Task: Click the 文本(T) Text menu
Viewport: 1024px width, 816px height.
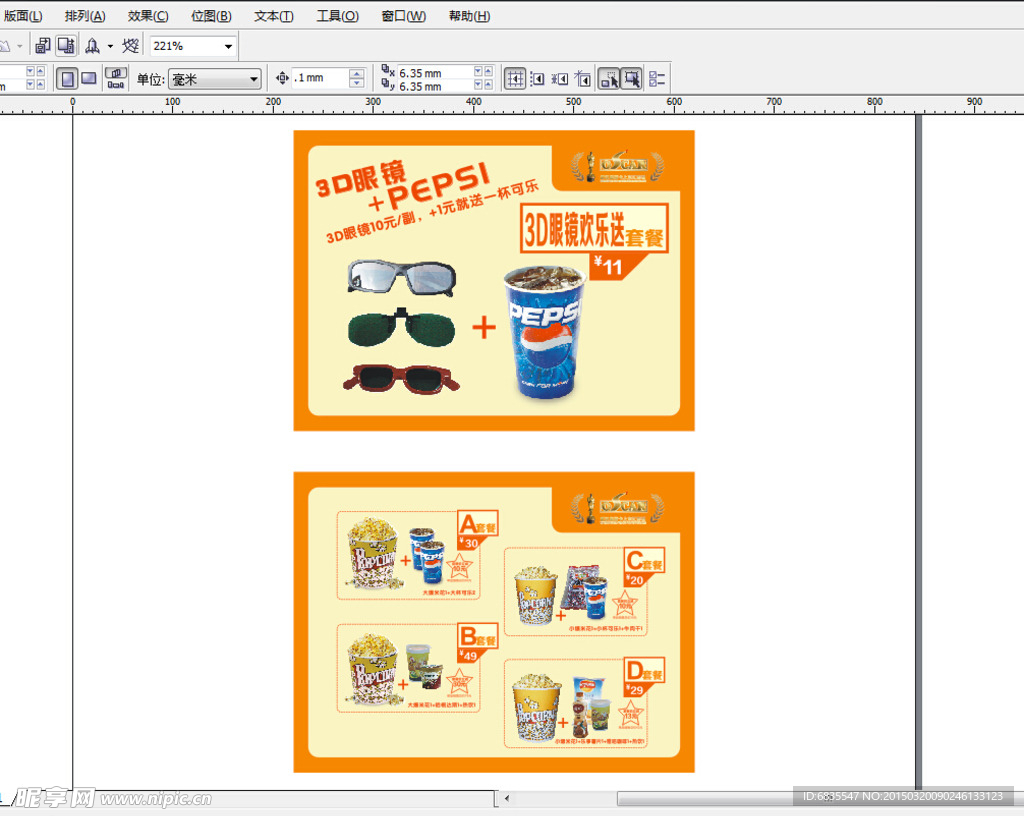Action: tap(273, 16)
